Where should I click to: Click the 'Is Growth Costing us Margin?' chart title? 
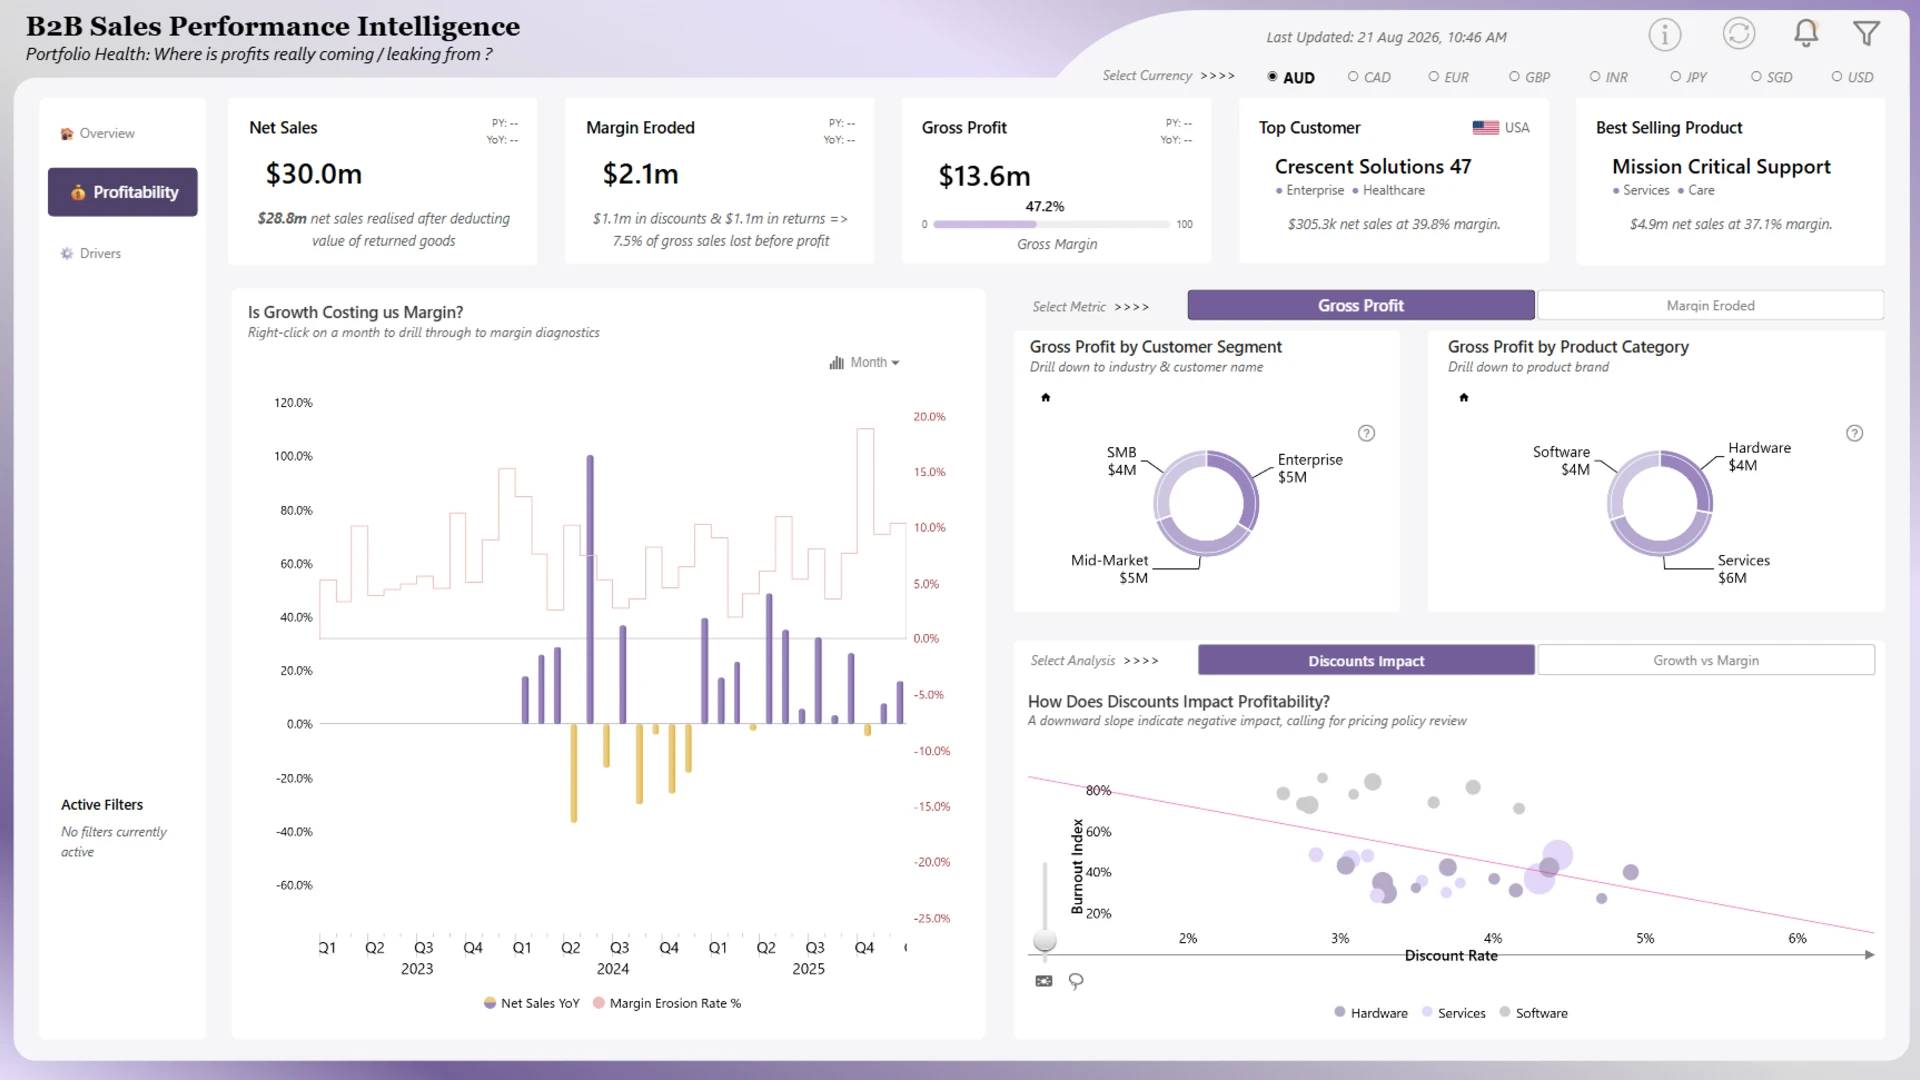coord(355,312)
